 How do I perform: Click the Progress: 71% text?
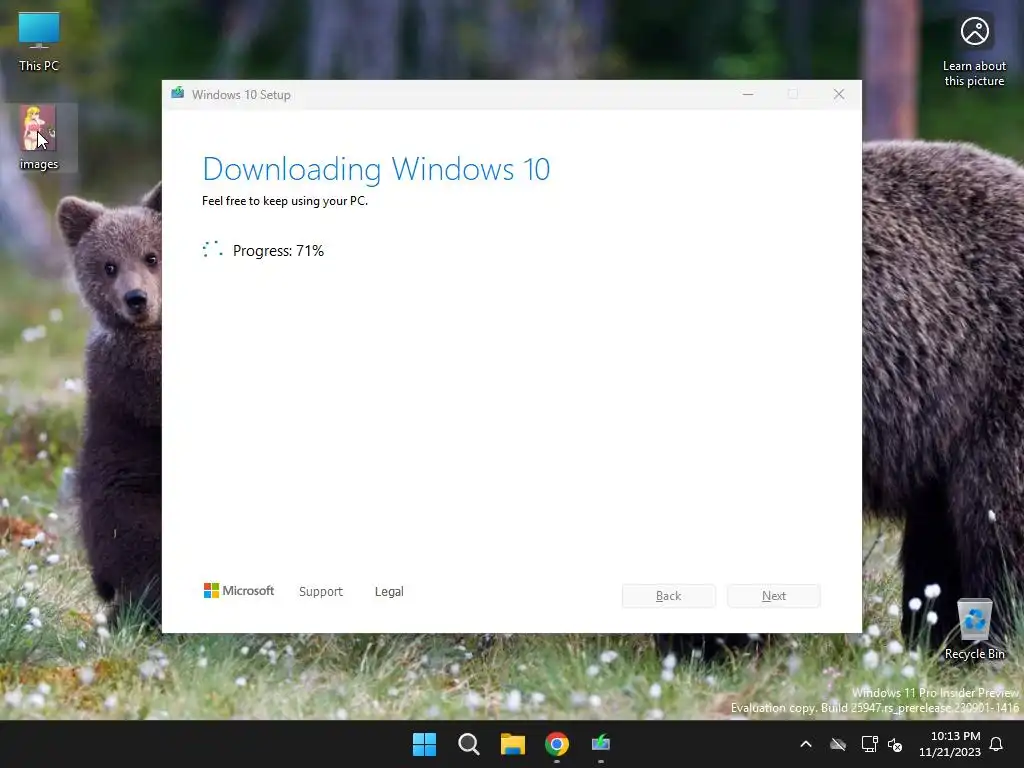[278, 251]
